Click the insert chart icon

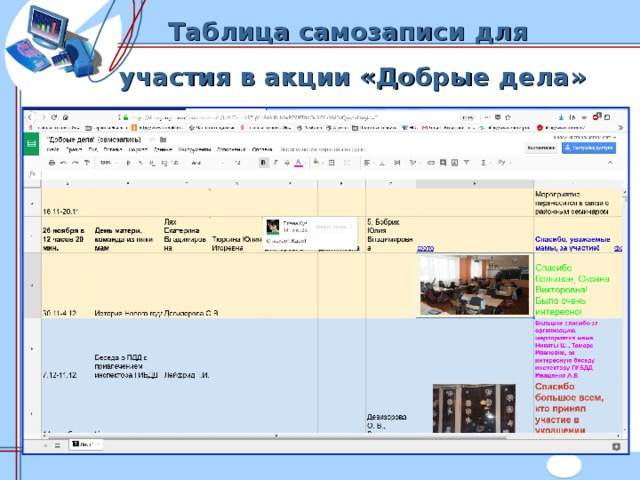[x=454, y=163]
